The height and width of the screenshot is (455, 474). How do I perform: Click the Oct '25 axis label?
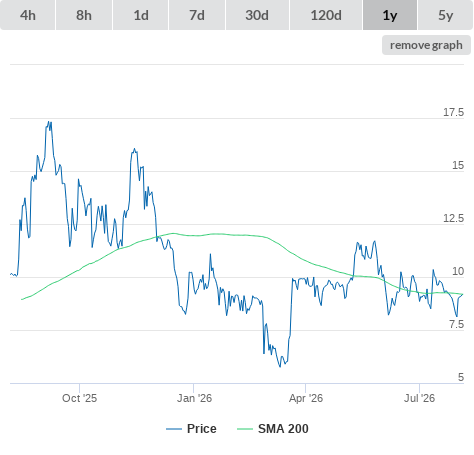tap(79, 398)
